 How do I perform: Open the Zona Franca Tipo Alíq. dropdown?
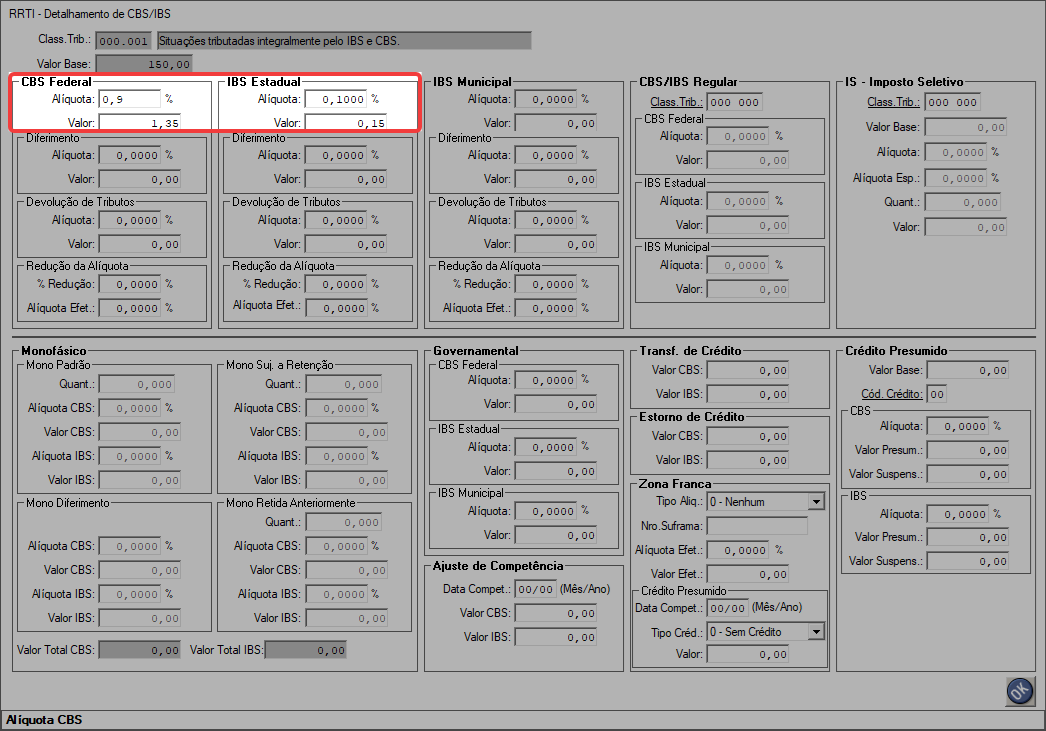(x=816, y=502)
